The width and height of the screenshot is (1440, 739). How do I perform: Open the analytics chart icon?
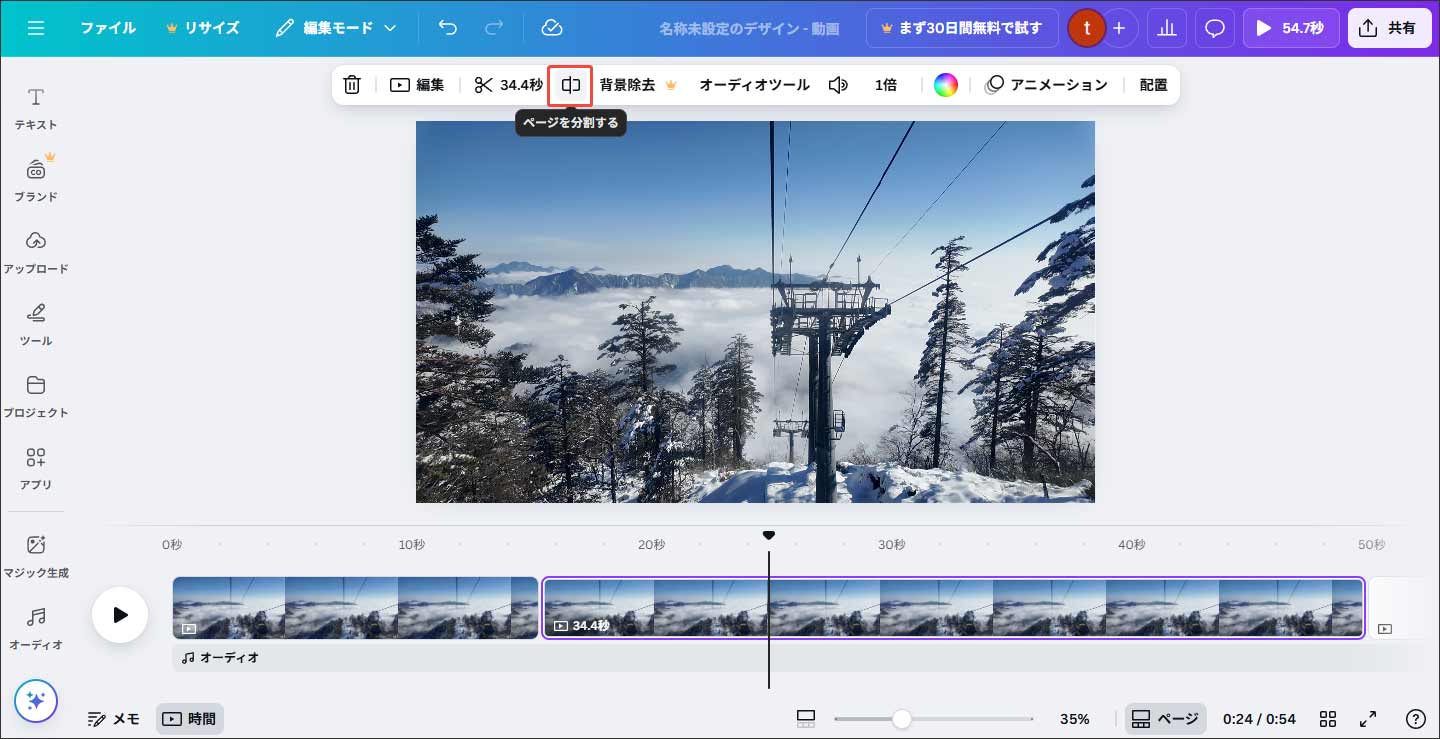(1167, 28)
